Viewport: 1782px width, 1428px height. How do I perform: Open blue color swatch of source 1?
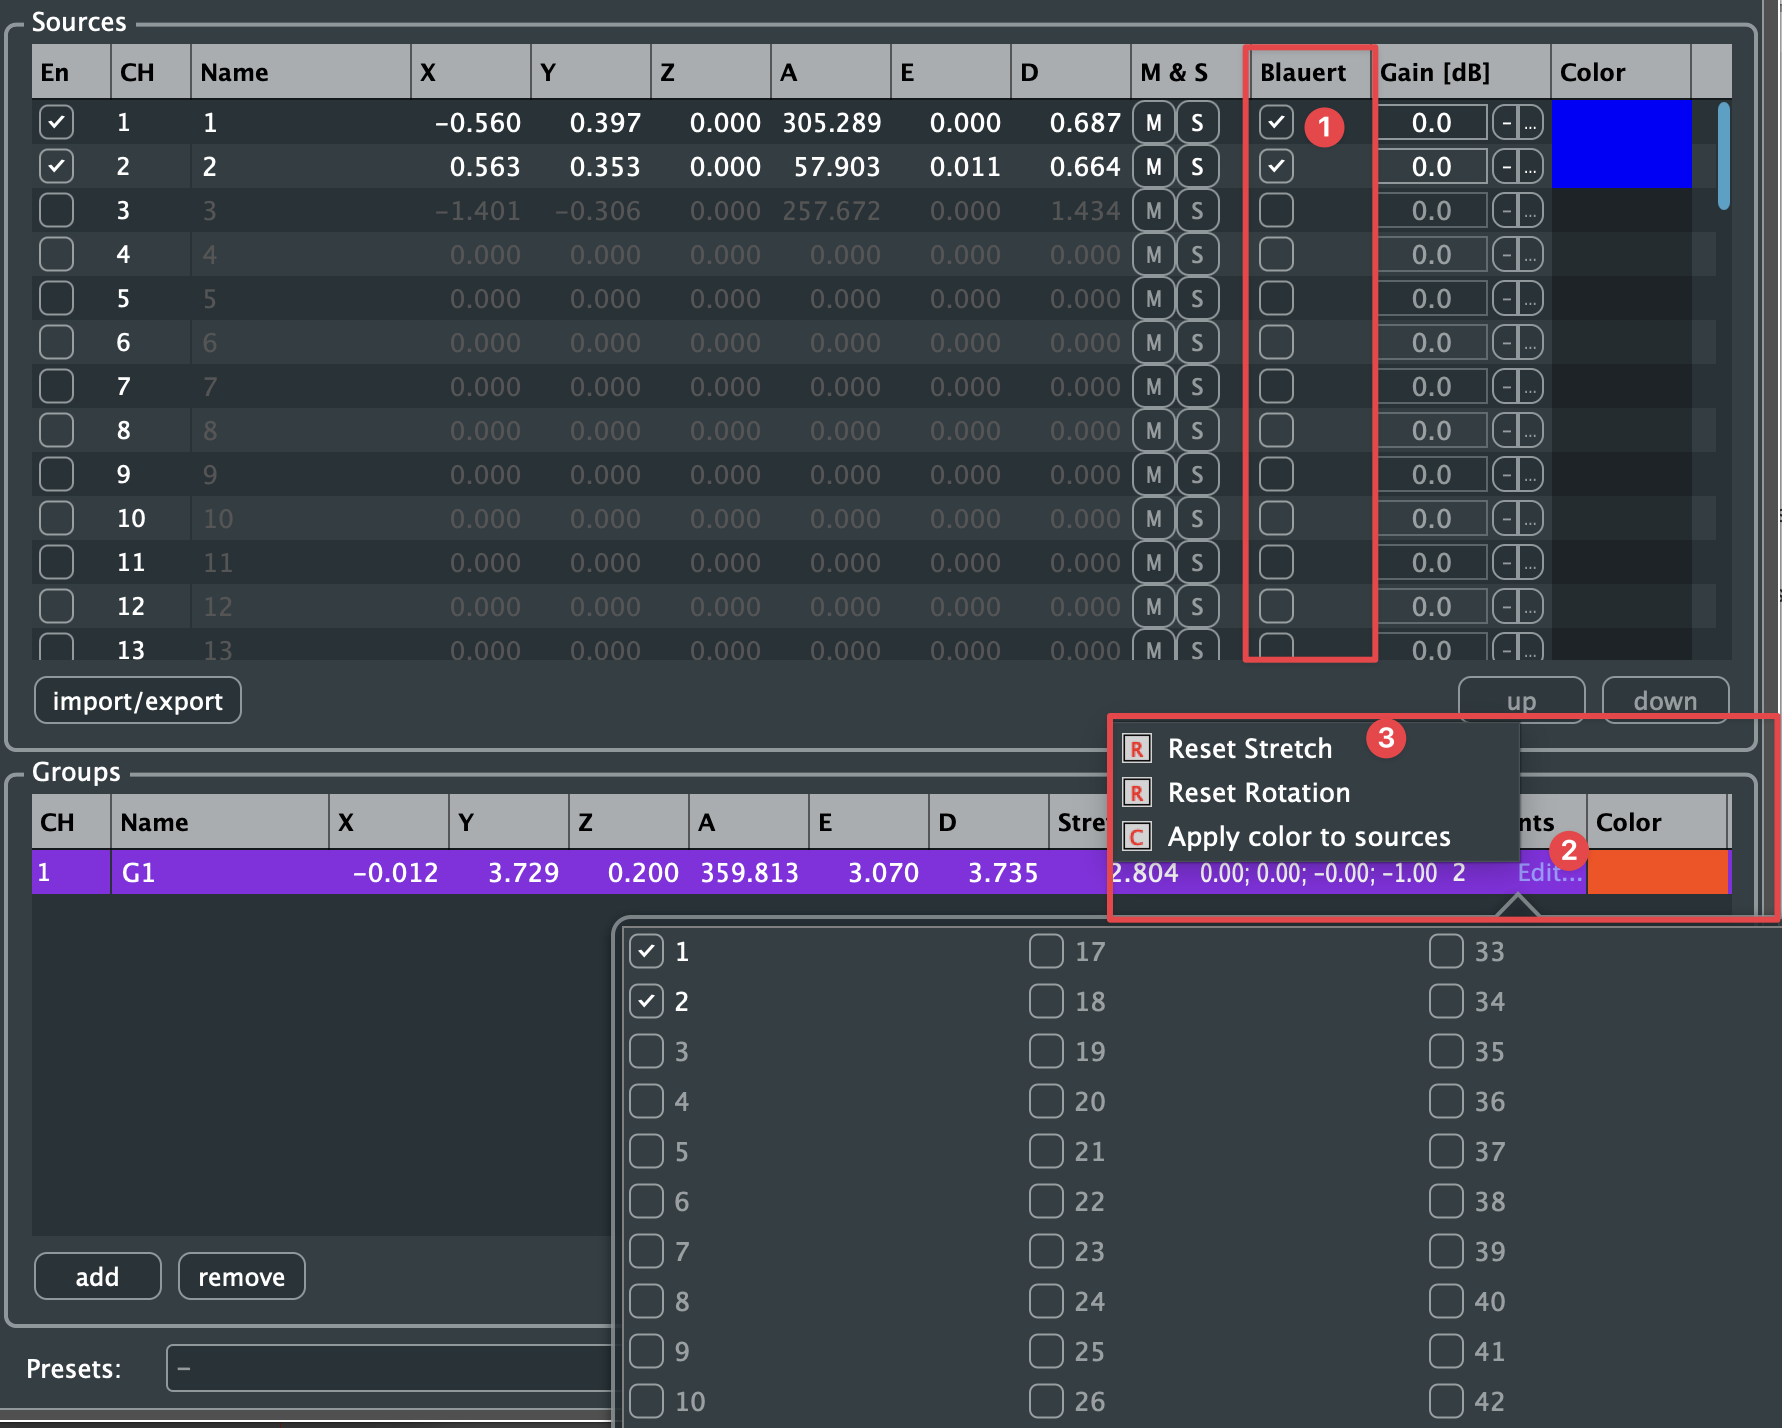[1621, 123]
